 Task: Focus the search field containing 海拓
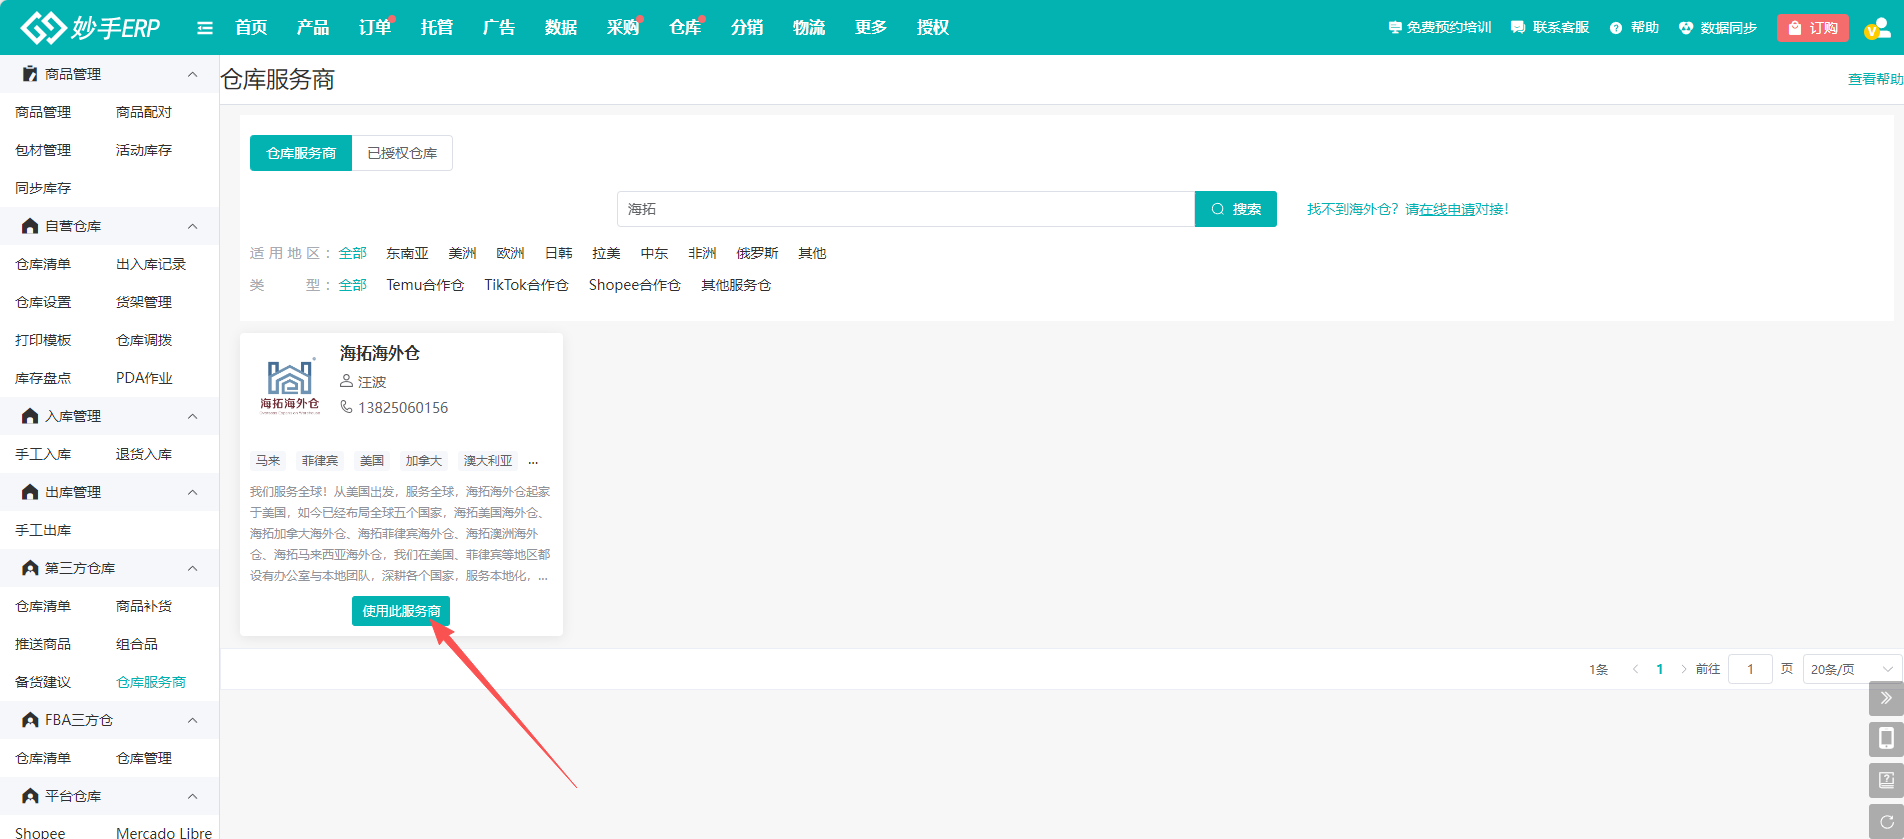[906, 209]
